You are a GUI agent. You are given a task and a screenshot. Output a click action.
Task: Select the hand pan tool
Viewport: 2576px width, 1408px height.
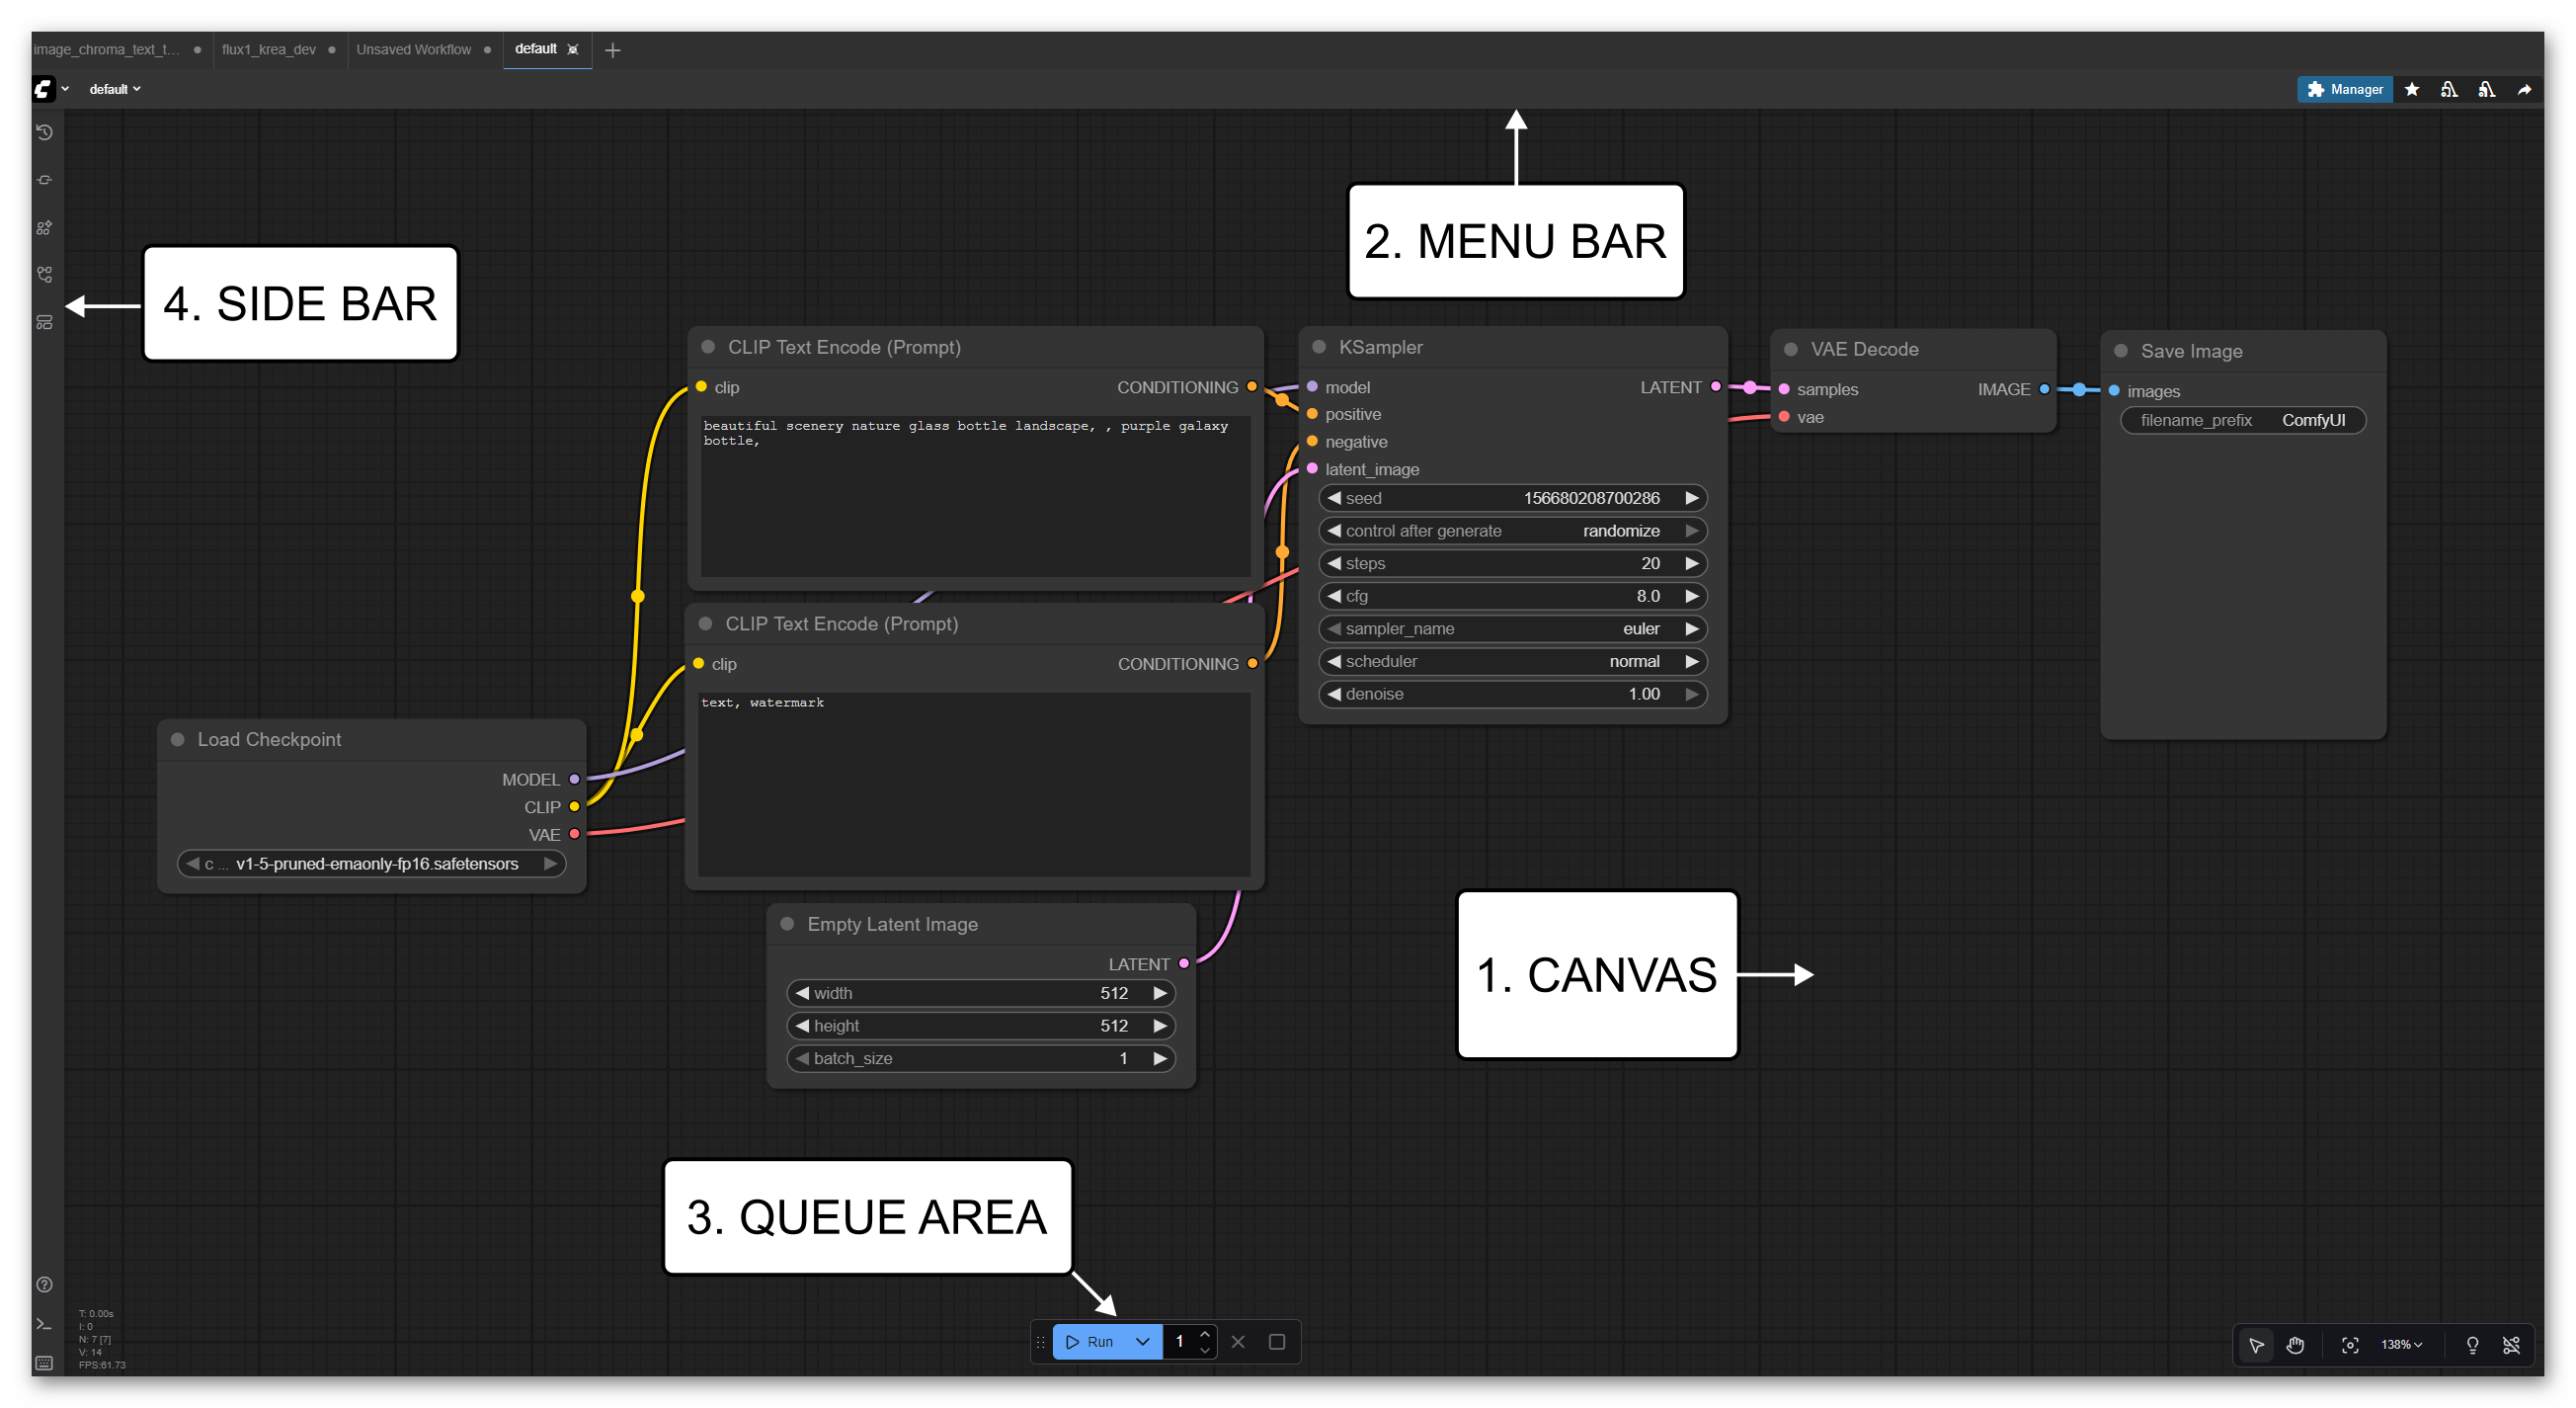coord(2295,1345)
